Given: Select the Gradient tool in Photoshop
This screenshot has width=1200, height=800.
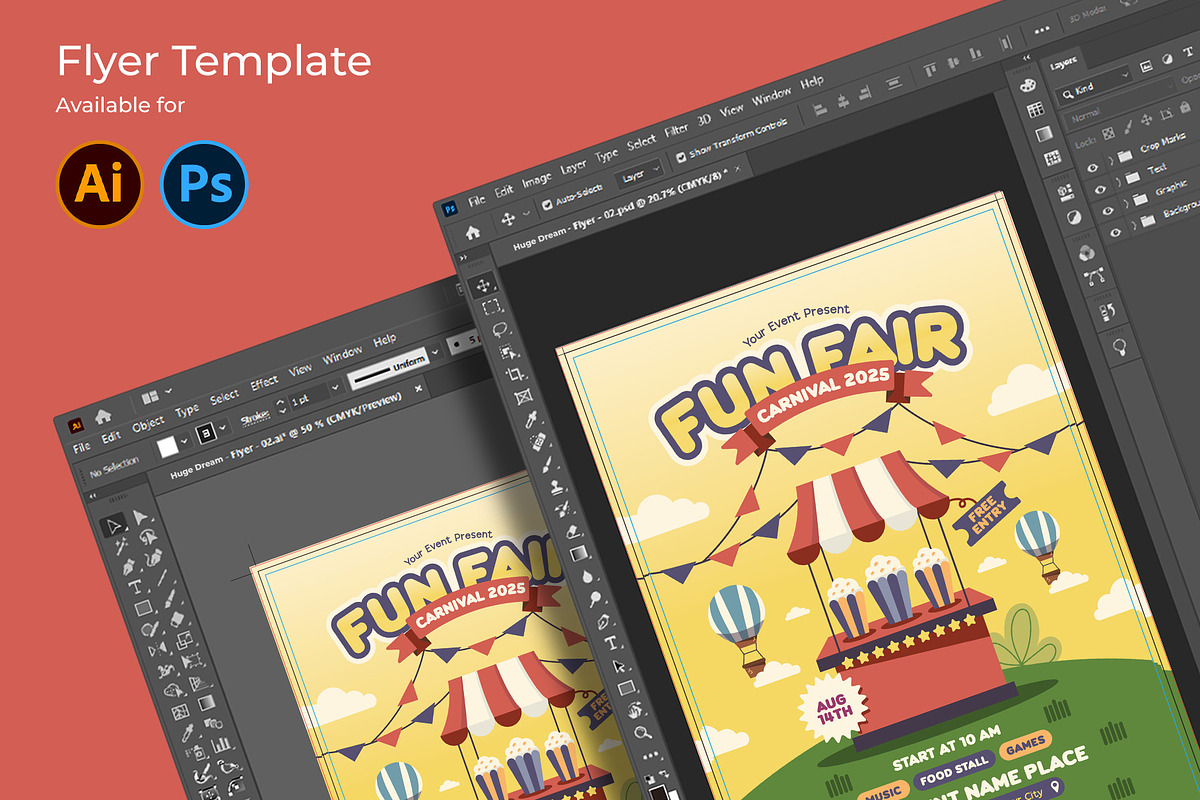Looking at the screenshot, I should [578, 553].
